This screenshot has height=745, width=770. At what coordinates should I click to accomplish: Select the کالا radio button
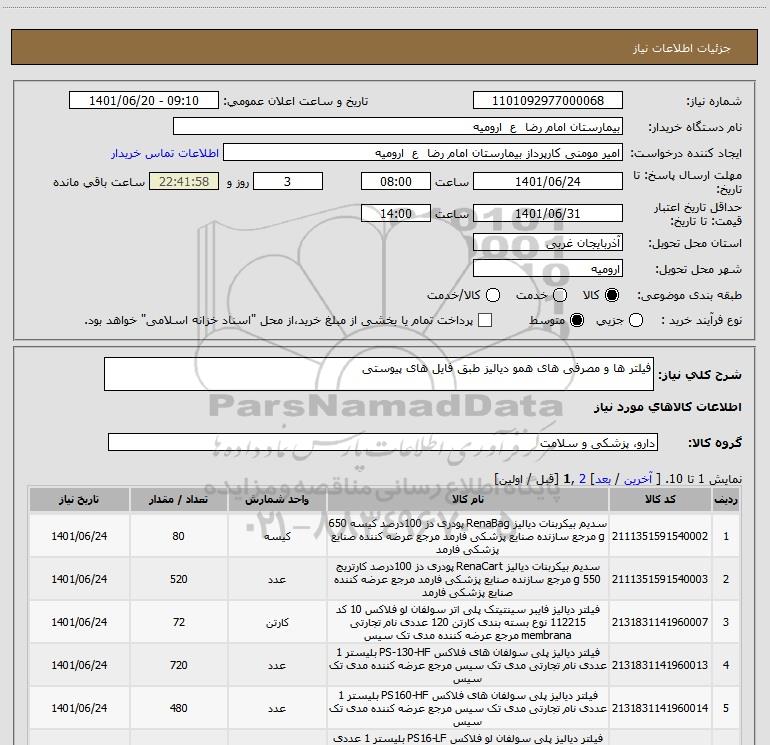click(x=612, y=295)
